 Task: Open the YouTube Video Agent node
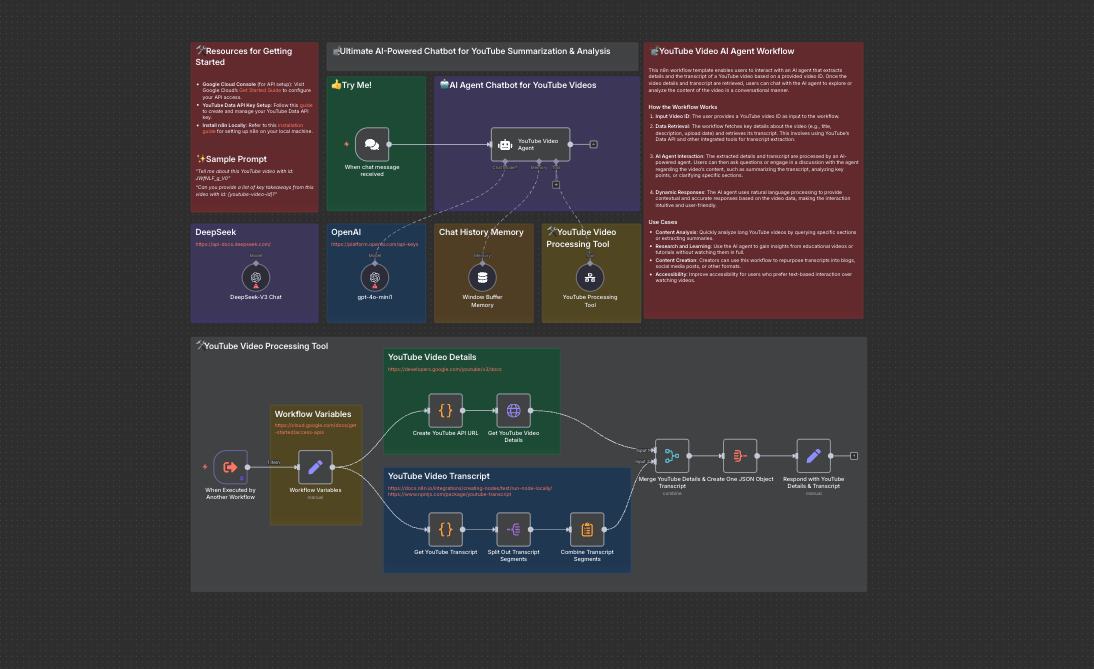pos(530,144)
